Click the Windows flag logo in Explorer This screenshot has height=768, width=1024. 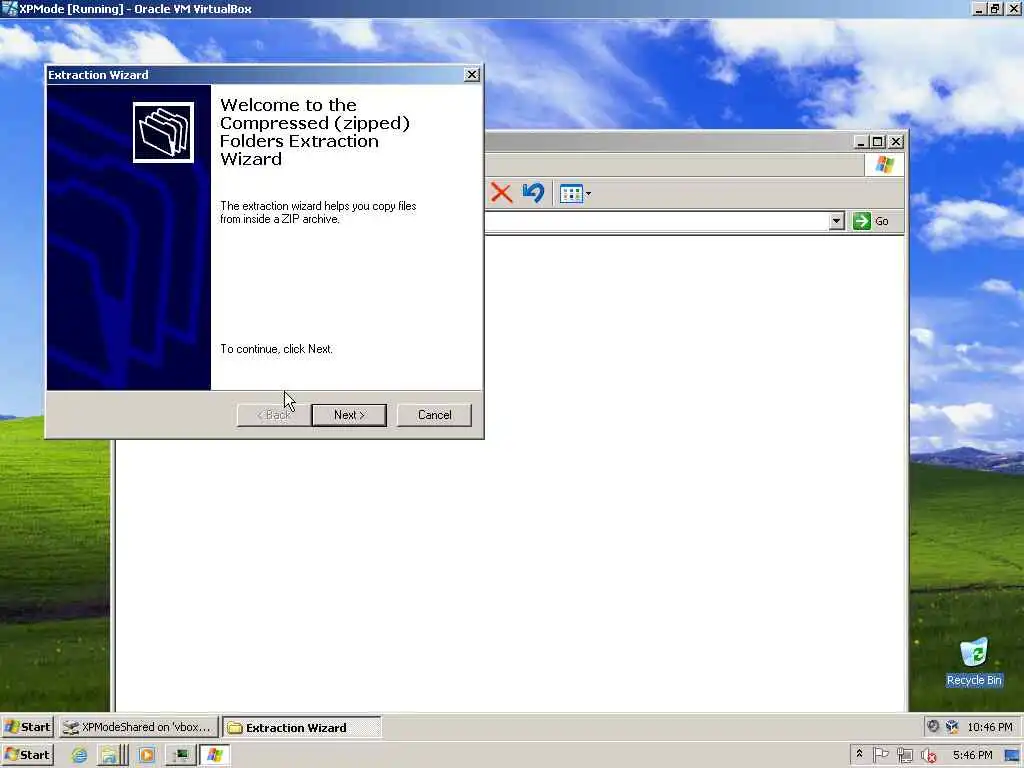885,165
